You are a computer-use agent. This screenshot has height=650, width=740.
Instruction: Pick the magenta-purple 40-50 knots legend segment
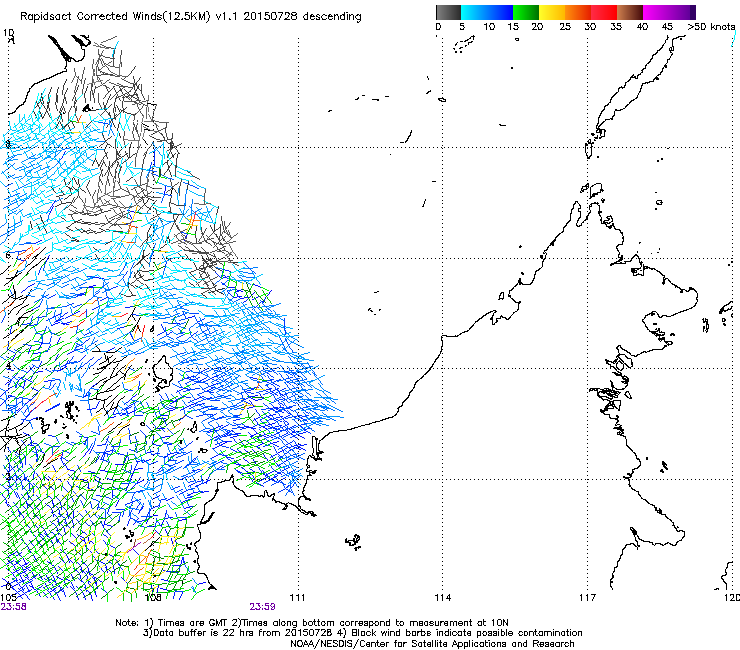click(x=669, y=12)
